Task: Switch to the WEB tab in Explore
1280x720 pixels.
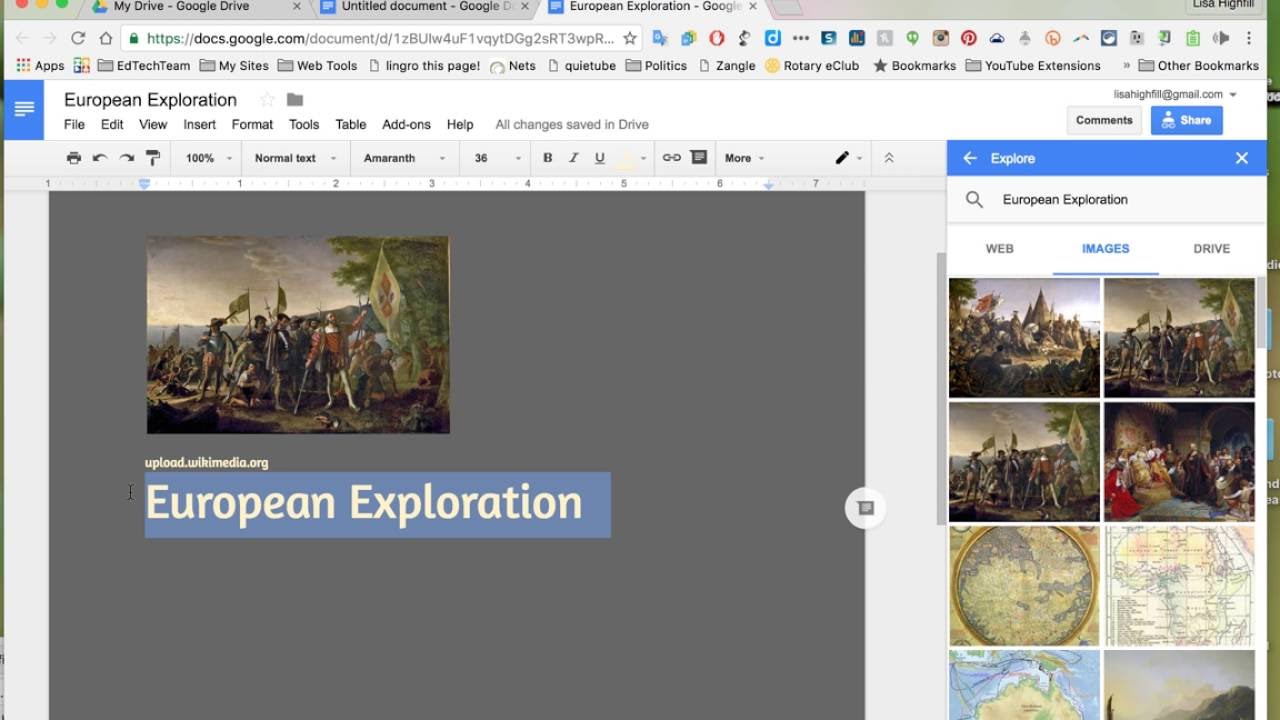Action: click(1000, 248)
